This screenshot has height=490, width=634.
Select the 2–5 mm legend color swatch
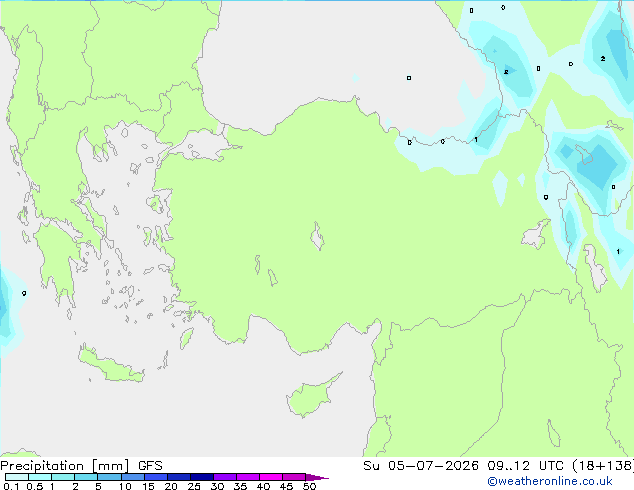pos(86,477)
